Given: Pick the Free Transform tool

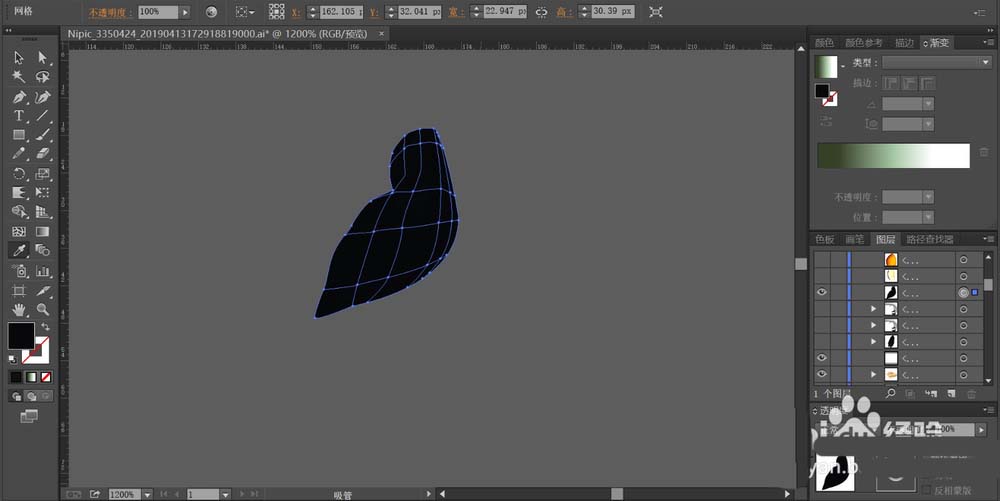Looking at the screenshot, I should tap(42, 192).
